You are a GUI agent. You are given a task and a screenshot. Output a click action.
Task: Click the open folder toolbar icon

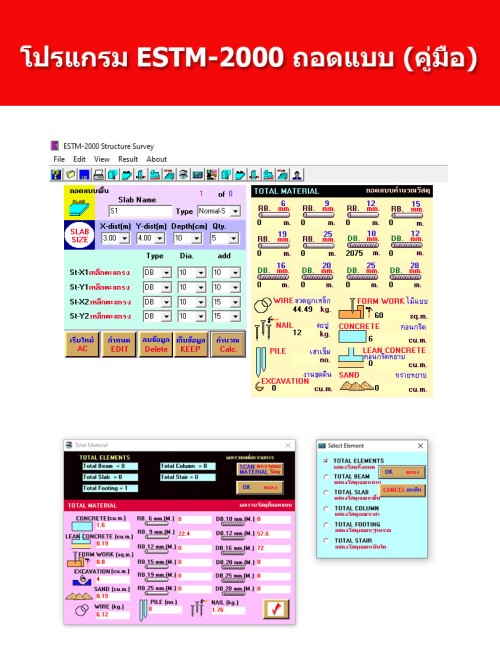[70, 175]
